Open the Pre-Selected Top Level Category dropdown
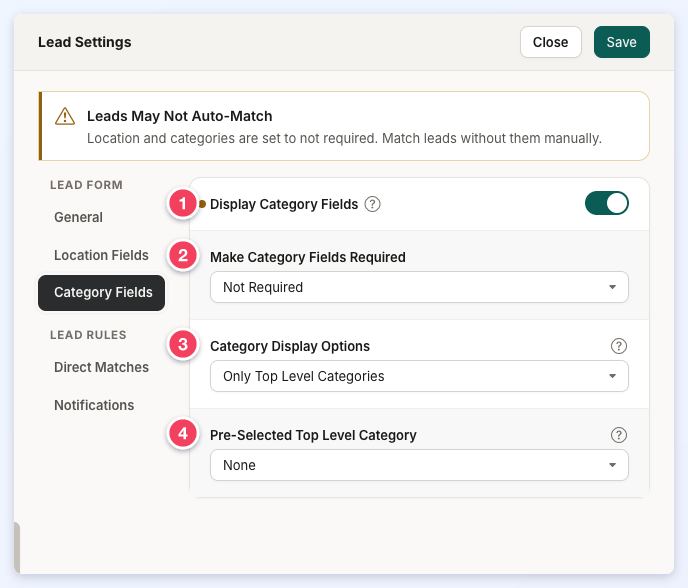Image resolution: width=688 pixels, height=588 pixels. click(x=419, y=465)
